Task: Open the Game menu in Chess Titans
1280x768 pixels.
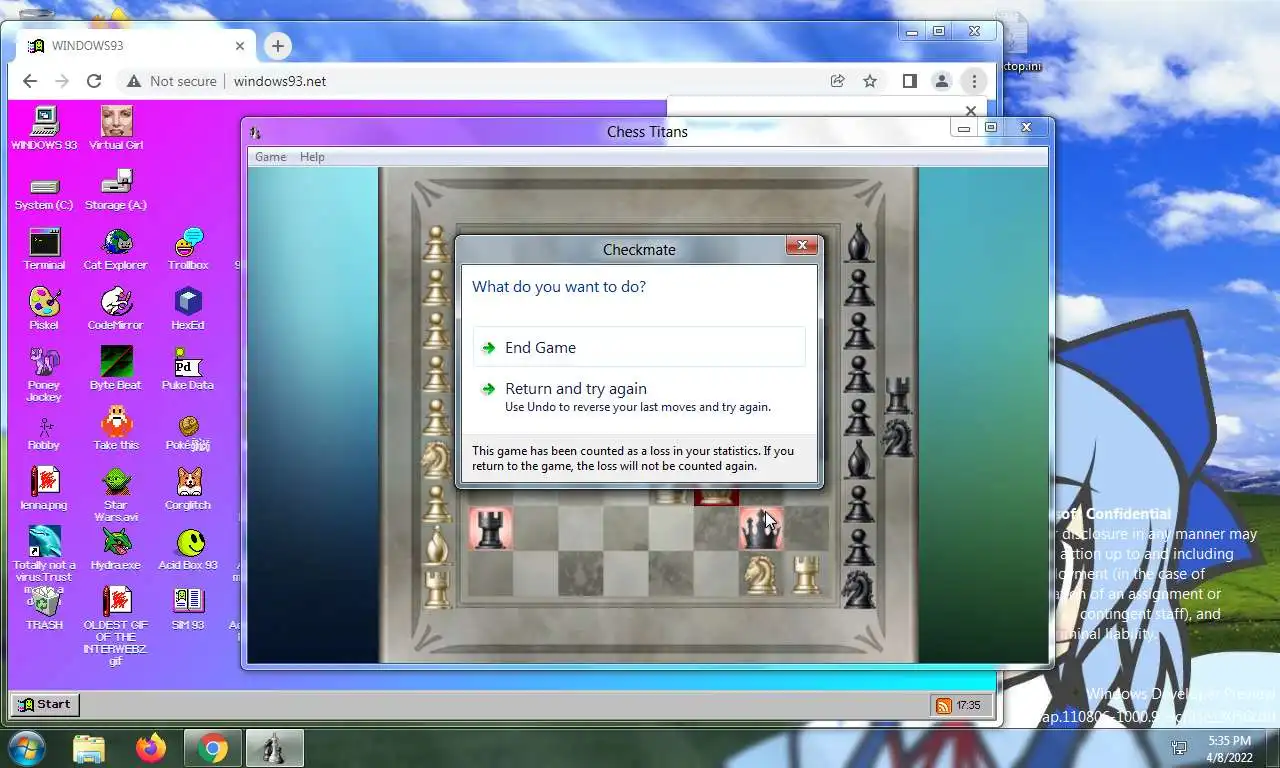Action: (270, 157)
